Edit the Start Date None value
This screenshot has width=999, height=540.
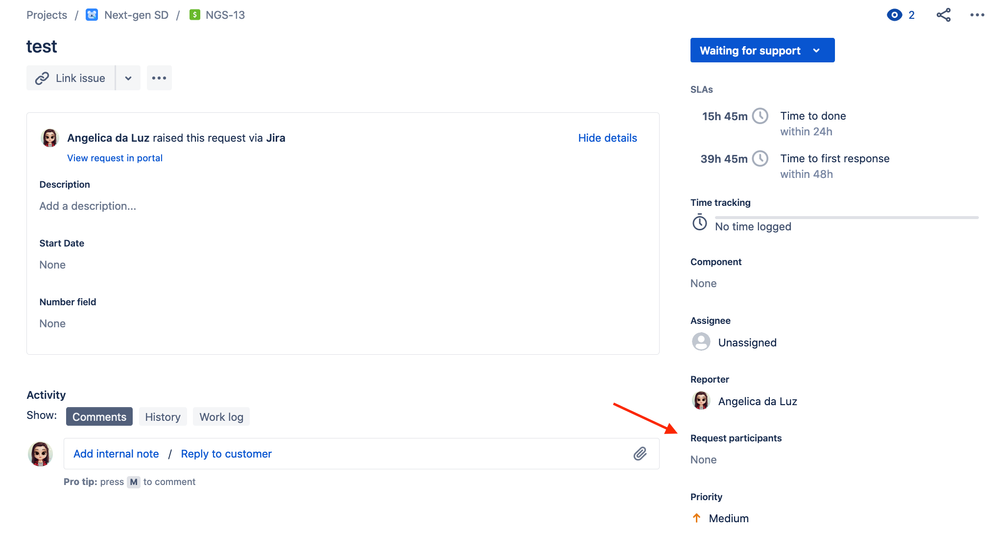[x=52, y=265]
